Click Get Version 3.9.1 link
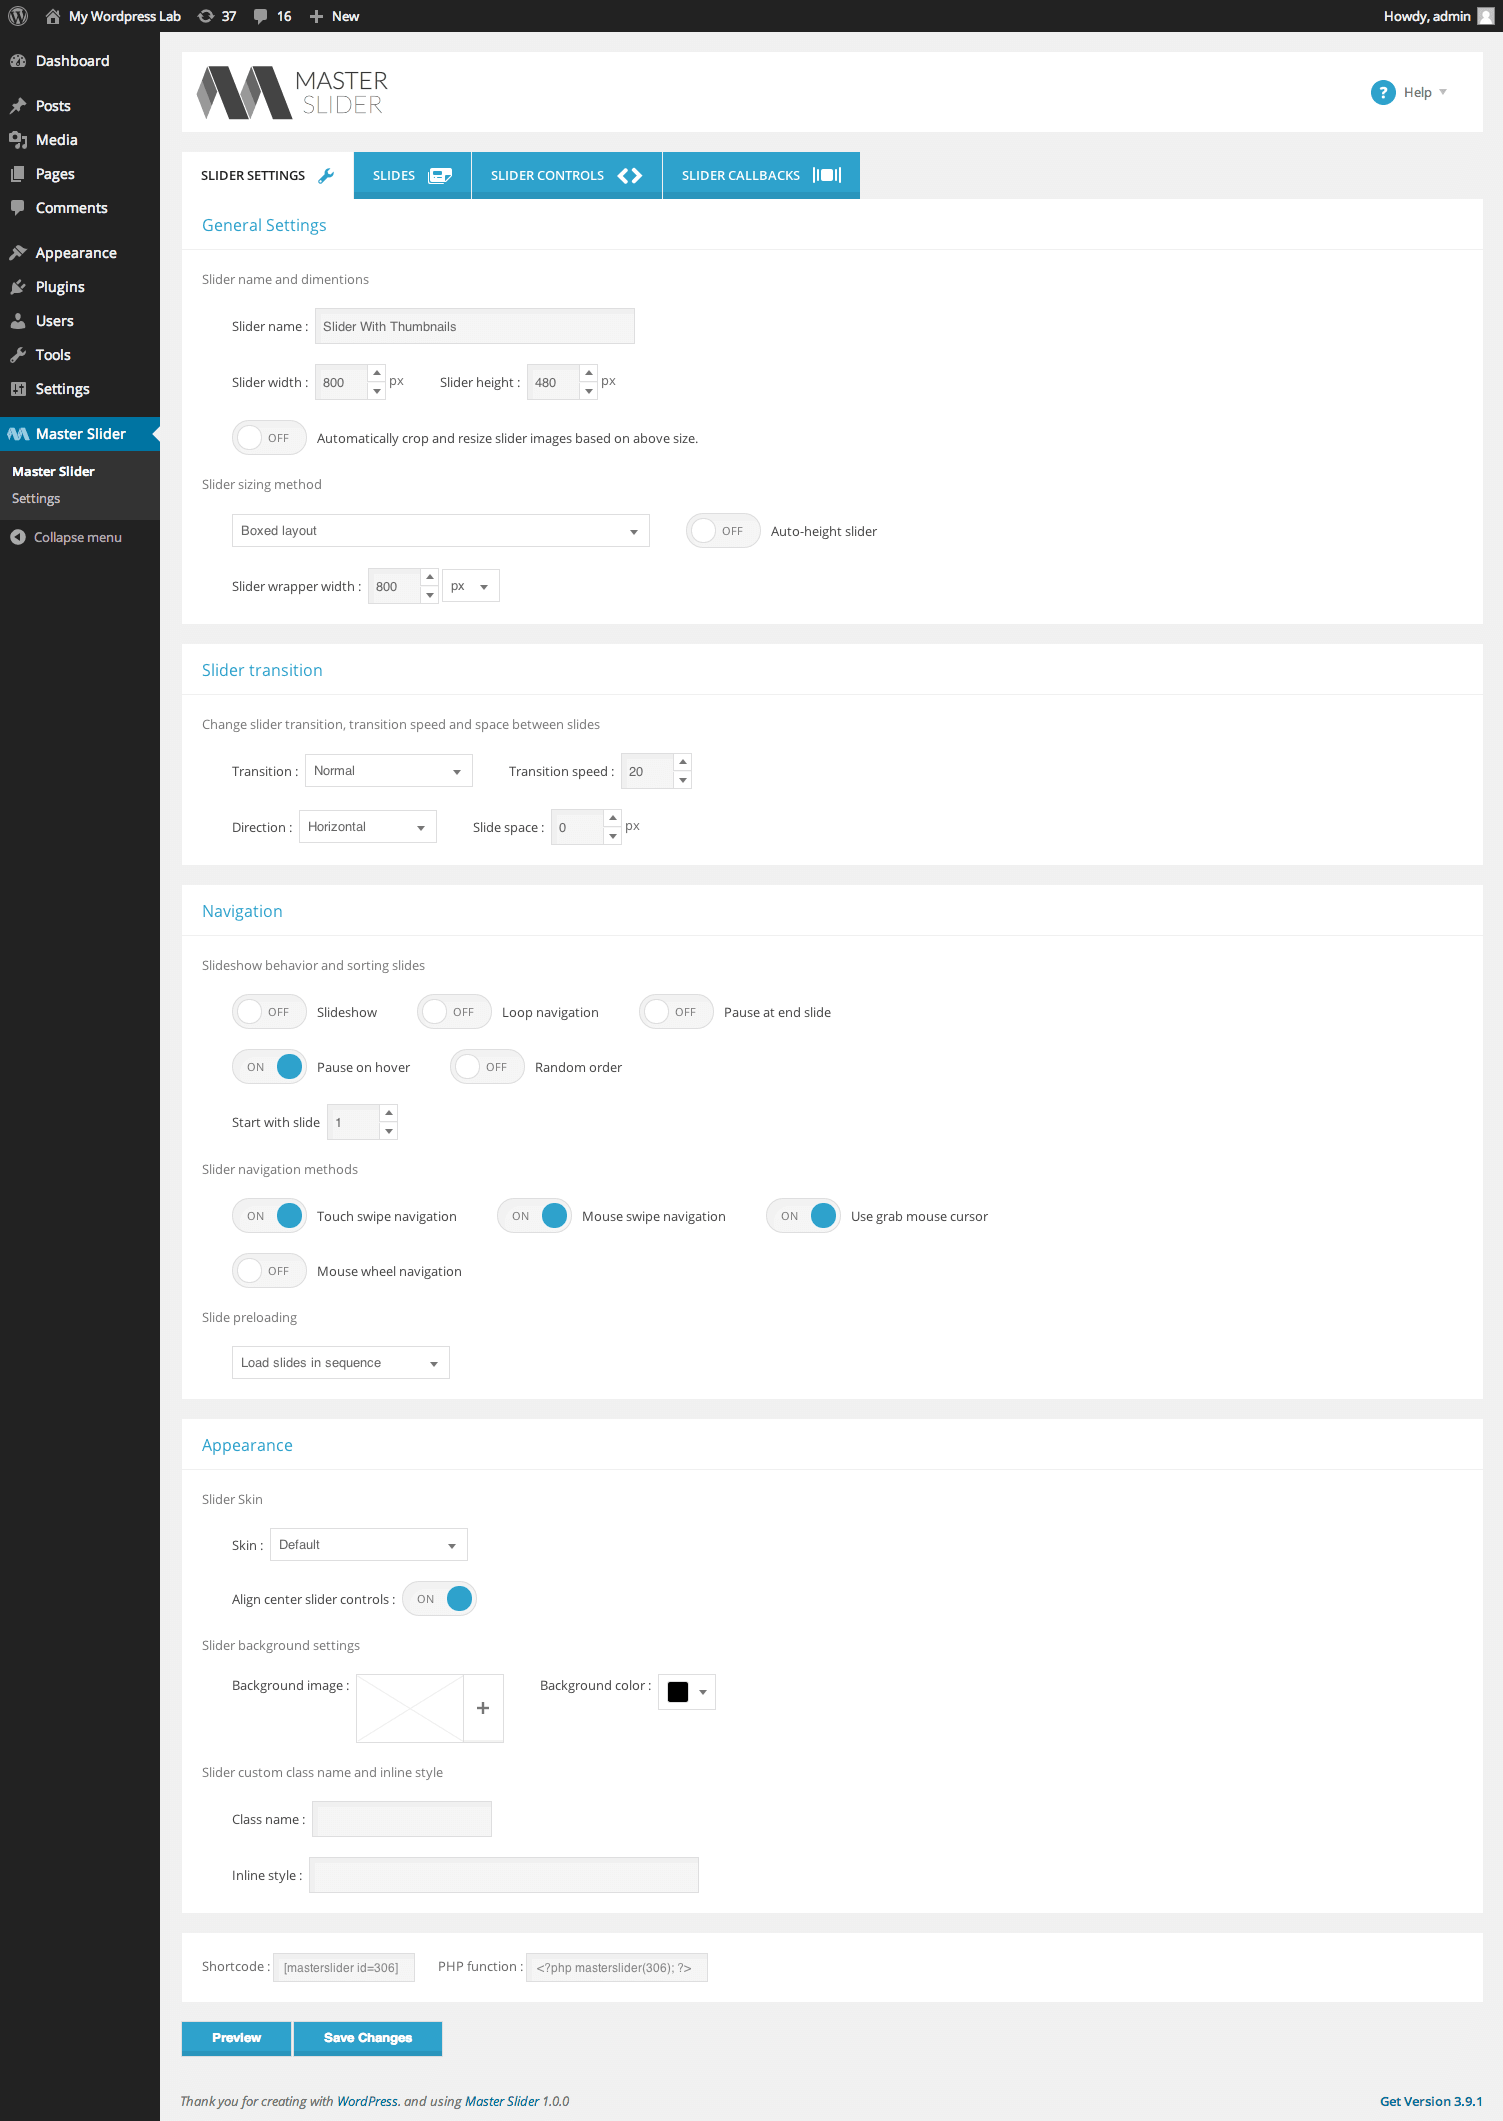The image size is (1503, 2121). click(1431, 2101)
